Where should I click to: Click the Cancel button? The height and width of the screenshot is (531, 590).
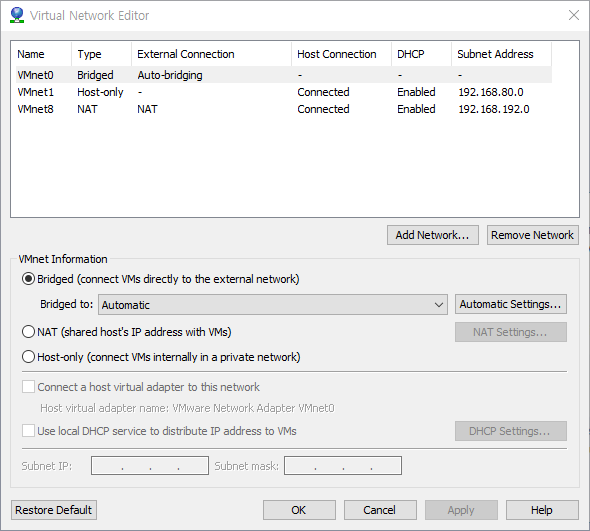click(380, 510)
